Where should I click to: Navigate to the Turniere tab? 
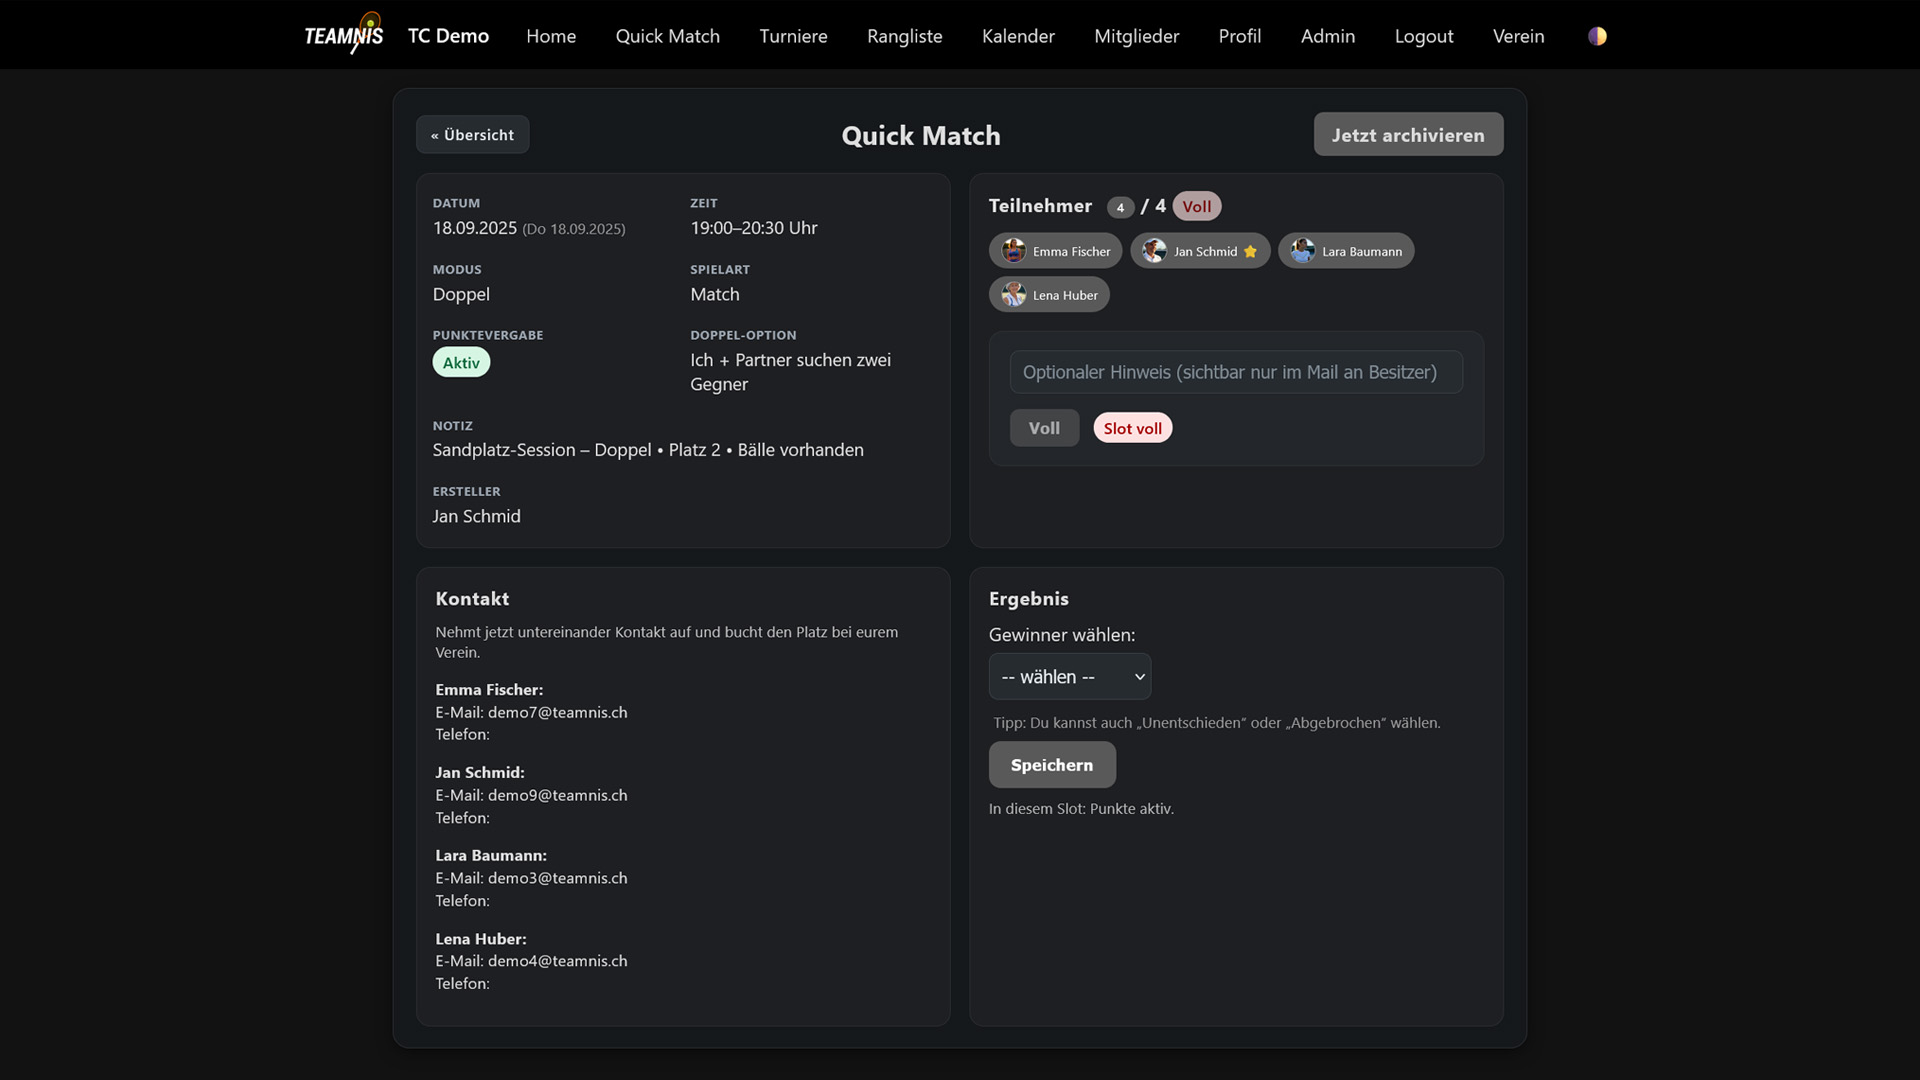[x=793, y=36]
